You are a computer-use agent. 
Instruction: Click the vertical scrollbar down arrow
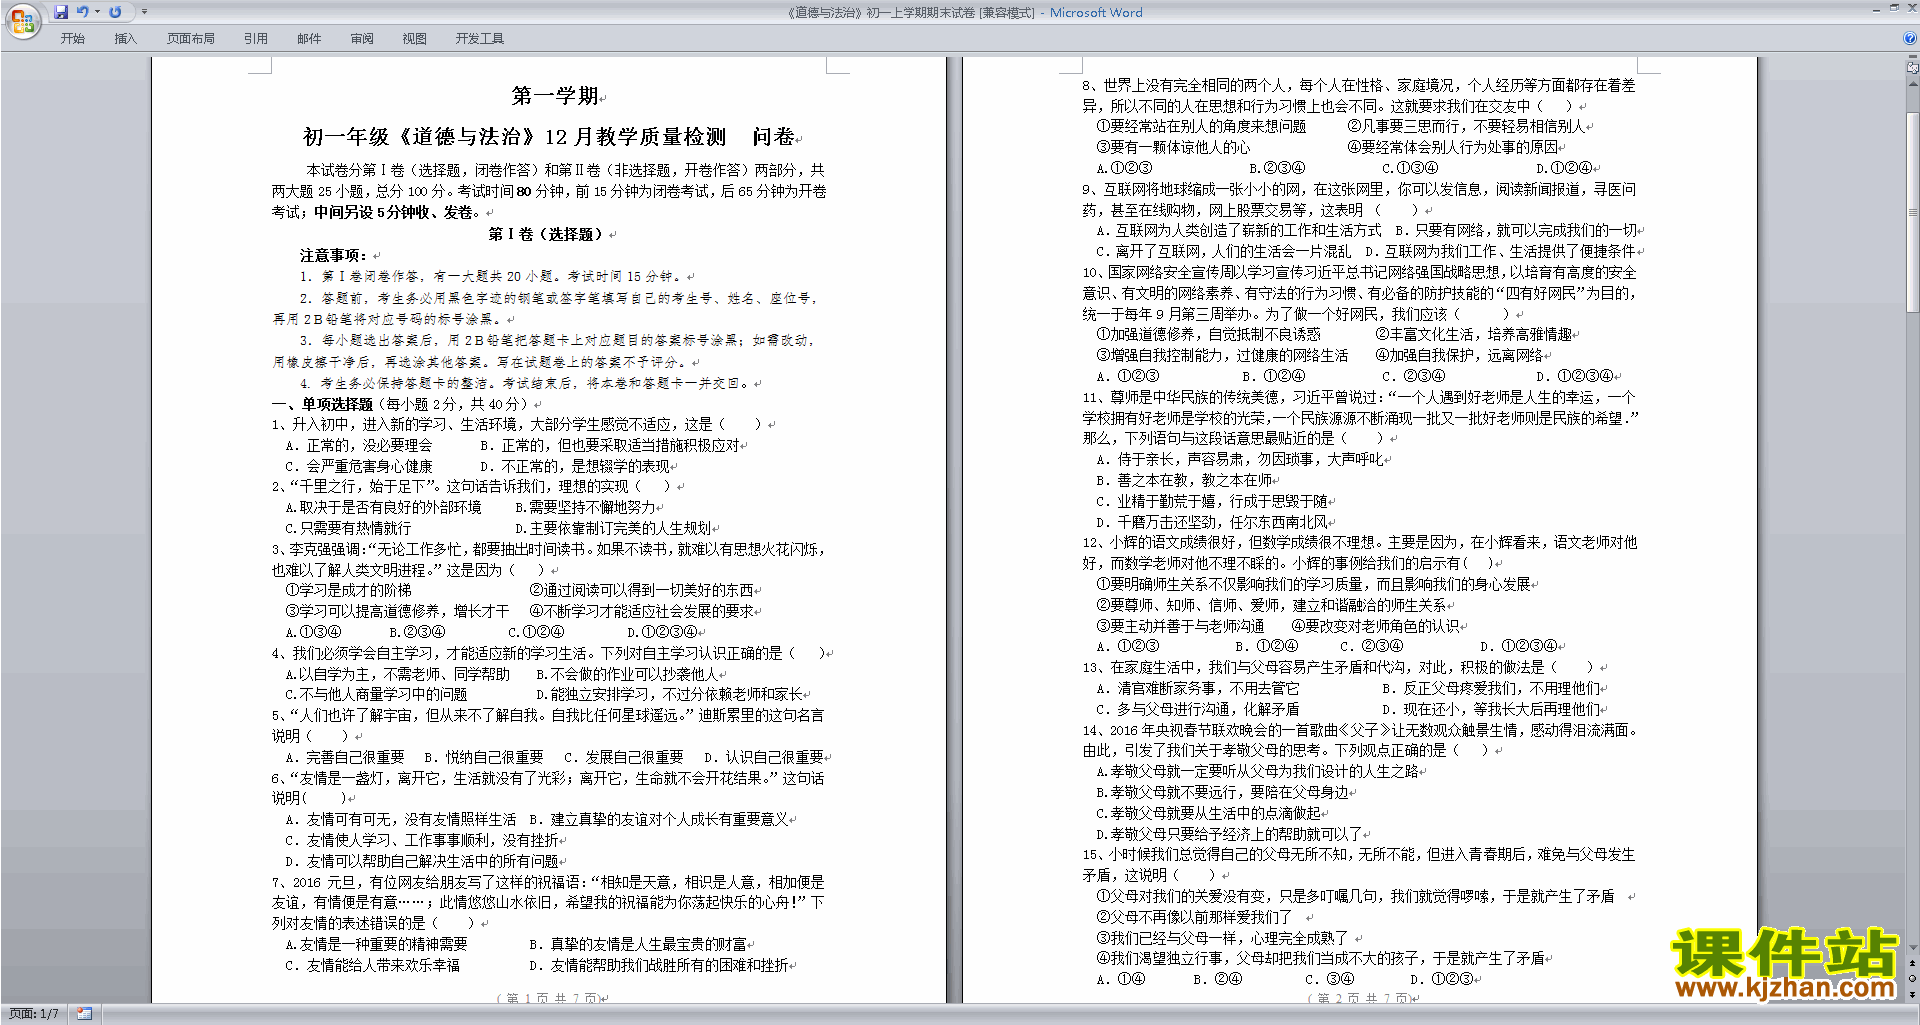pos(1913,948)
